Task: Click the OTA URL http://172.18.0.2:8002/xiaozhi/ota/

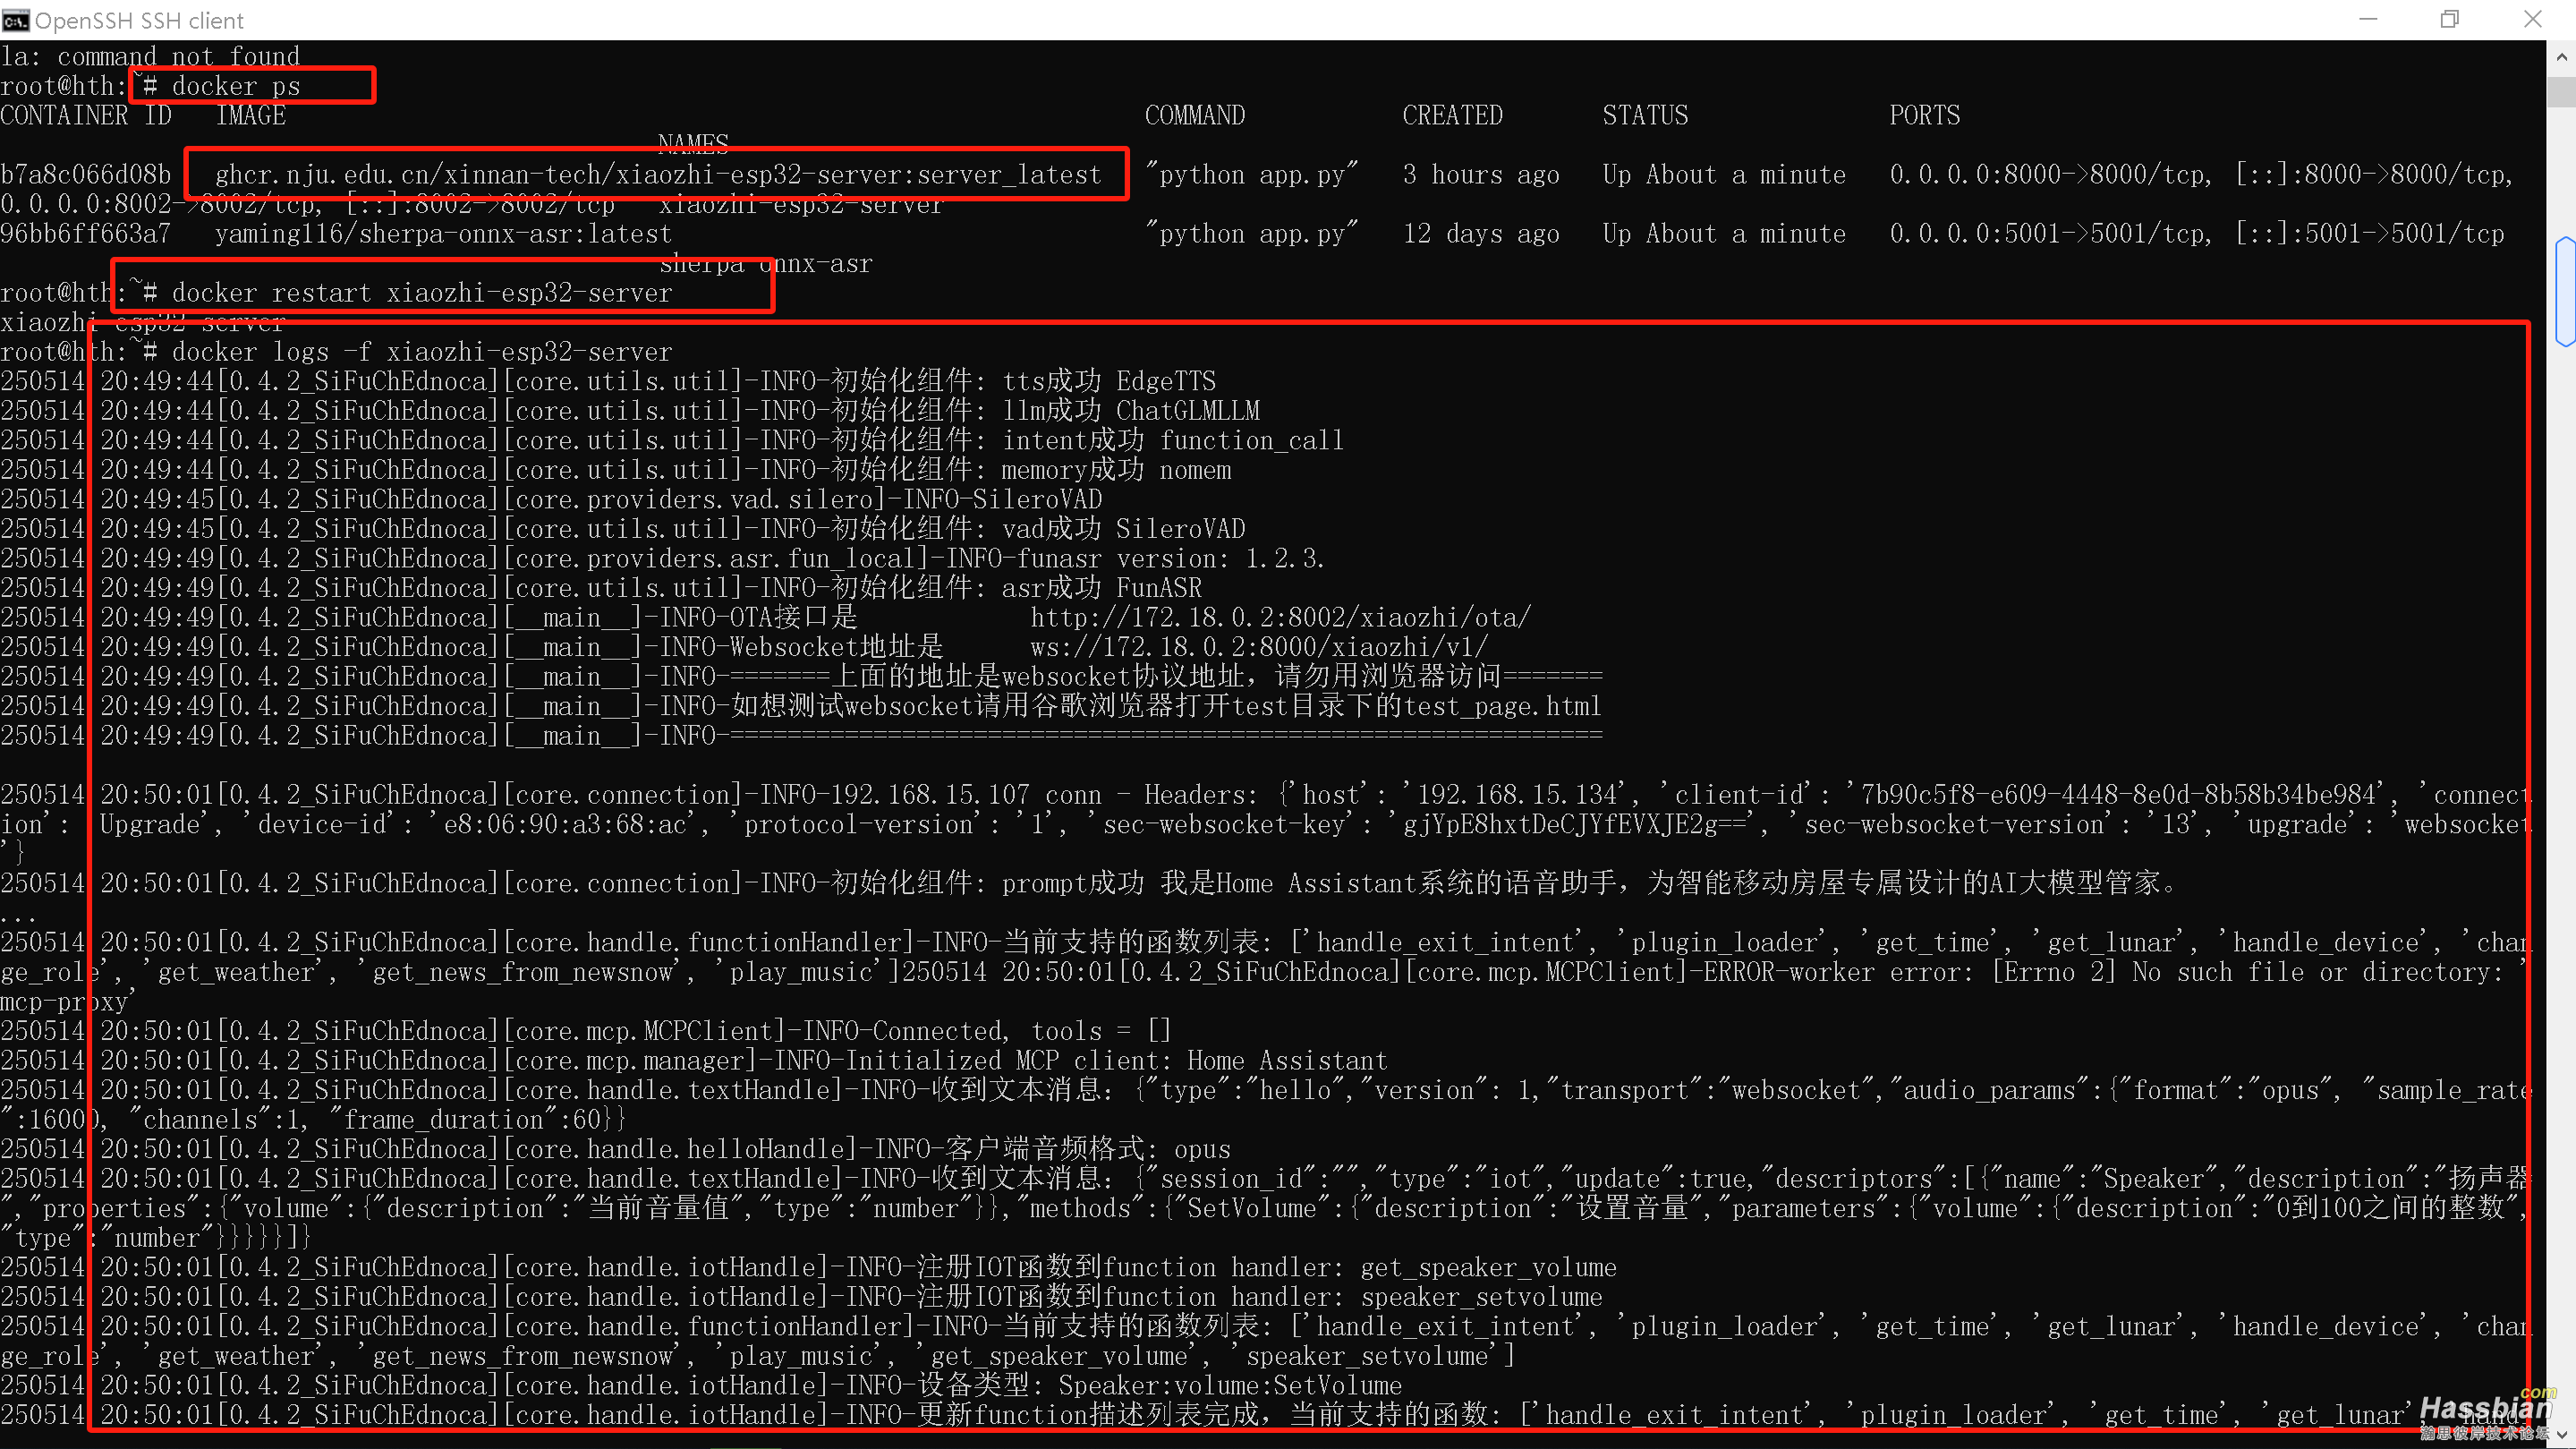Action: [1281, 618]
